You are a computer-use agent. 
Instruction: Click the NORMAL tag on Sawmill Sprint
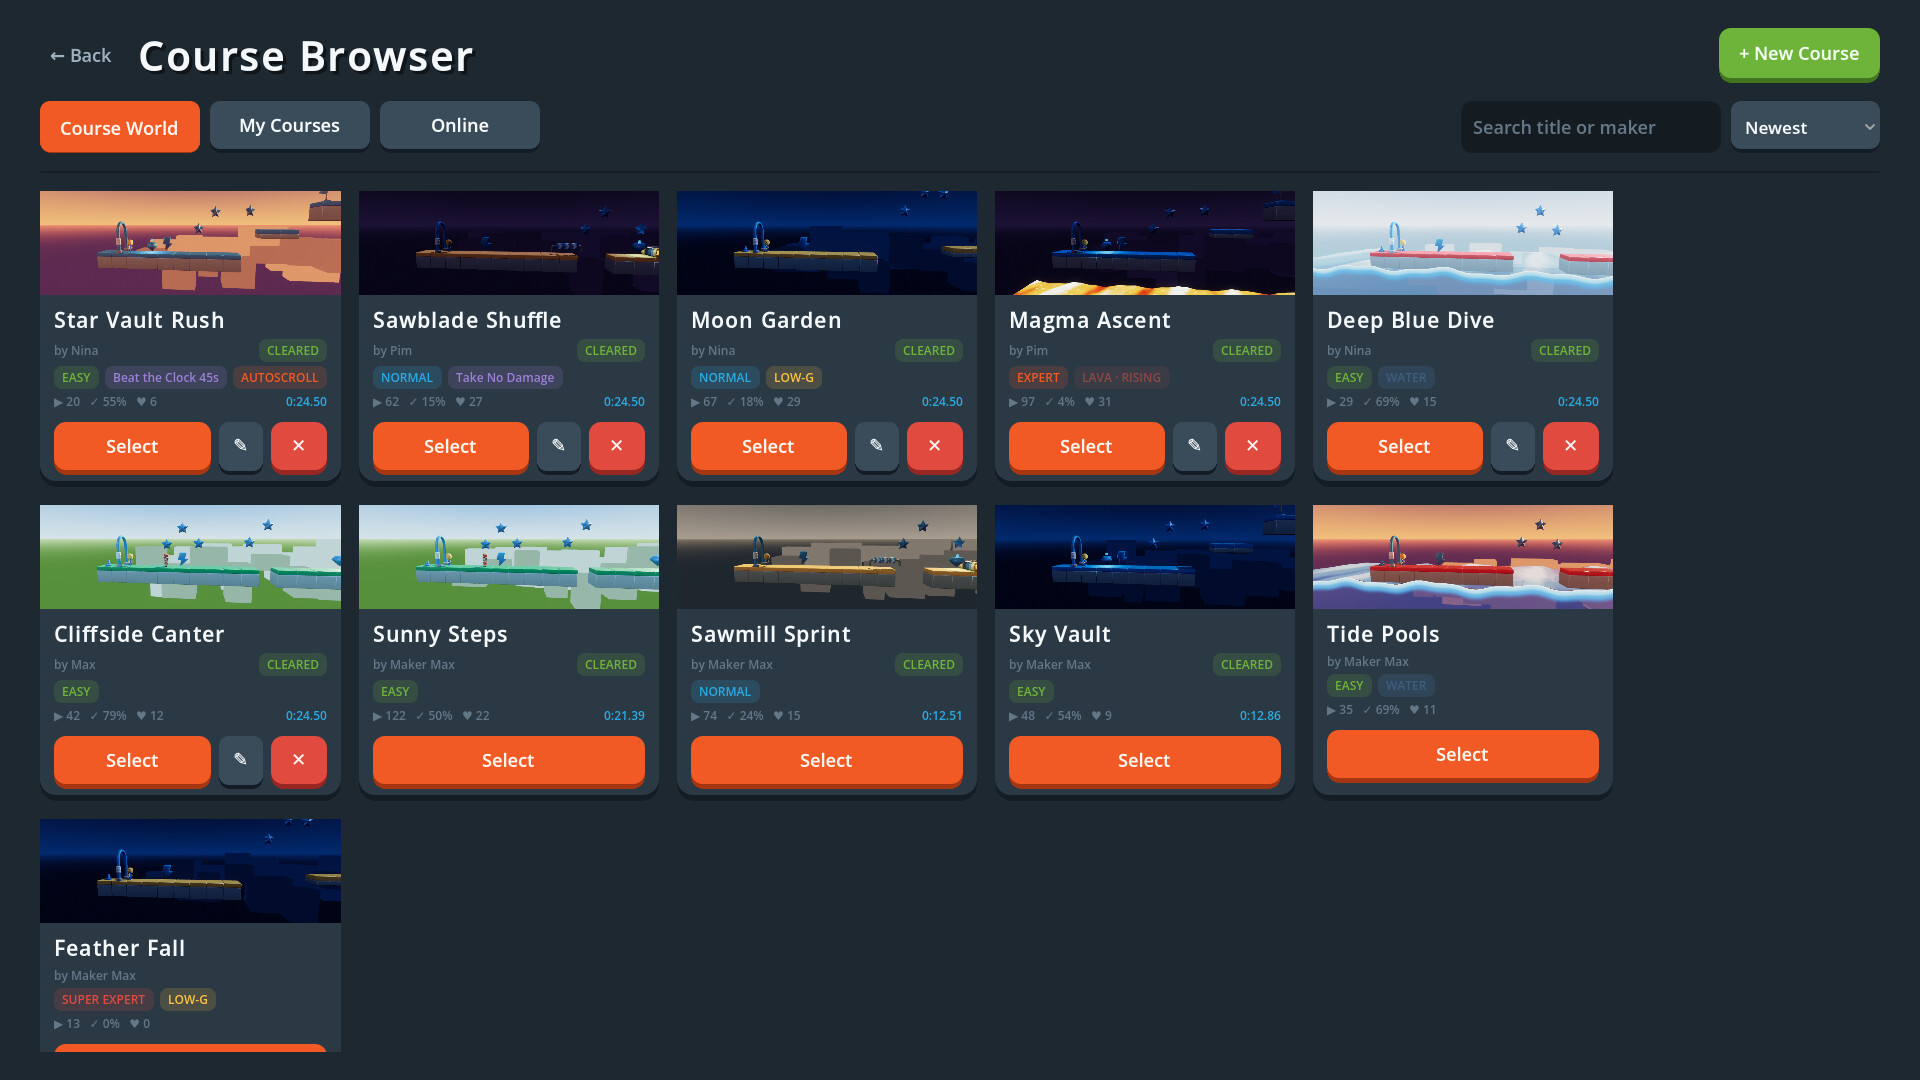(x=725, y=691)
